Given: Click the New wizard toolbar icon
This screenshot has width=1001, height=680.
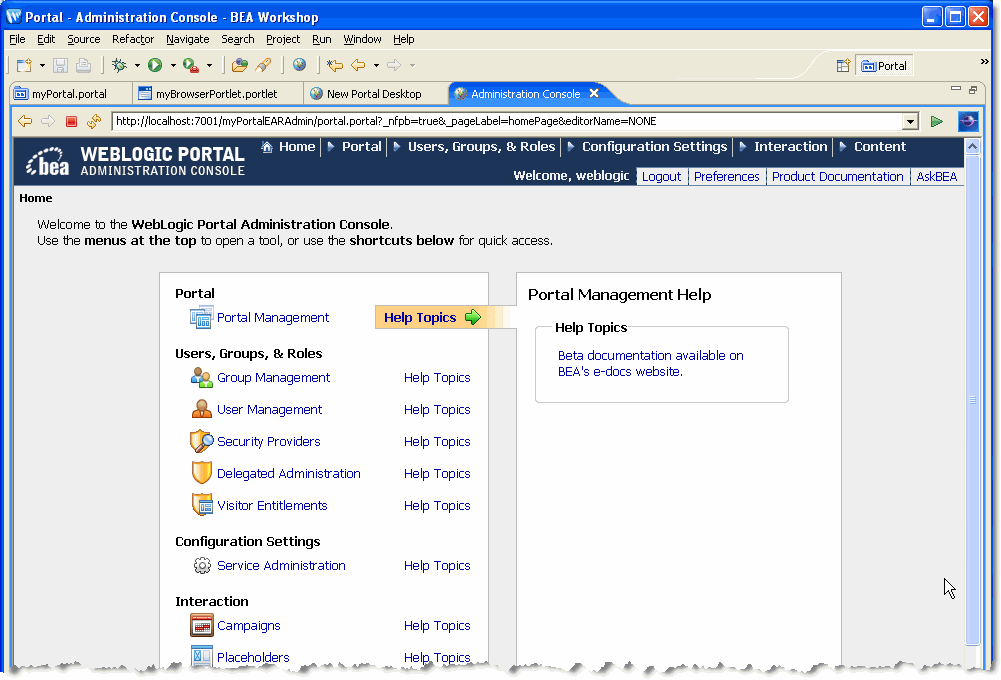Looking at the screenshot, I should [24, 65].
